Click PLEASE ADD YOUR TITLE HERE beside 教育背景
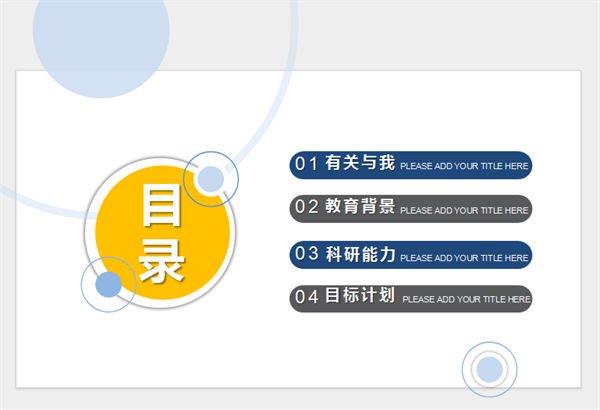Image resolution: width=600 pixels, height=410 pixels. [464, 211]
